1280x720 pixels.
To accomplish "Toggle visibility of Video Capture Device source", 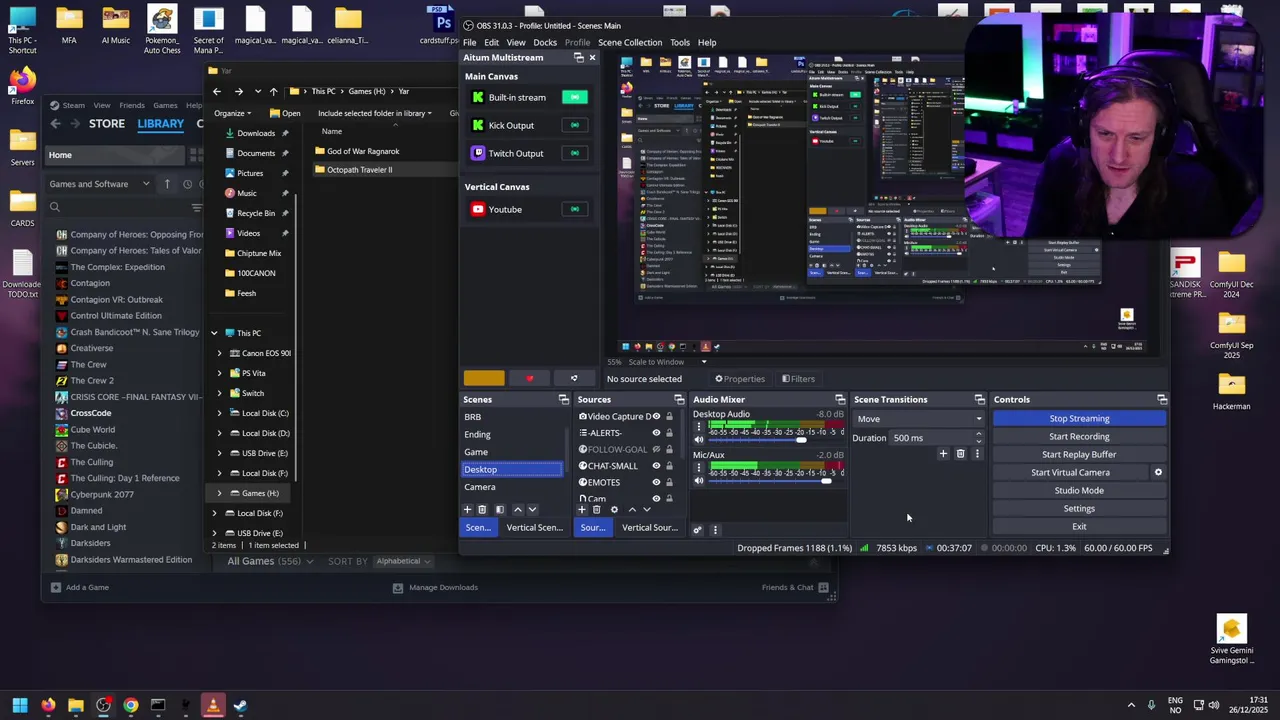I will pyautogui.click(x=656, y=416).
